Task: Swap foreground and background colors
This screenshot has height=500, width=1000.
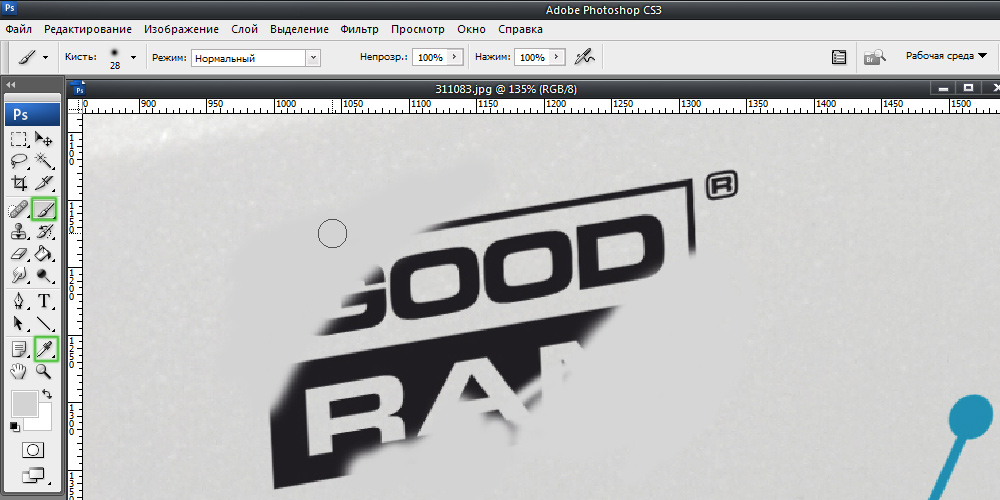Action: point(46,395)
